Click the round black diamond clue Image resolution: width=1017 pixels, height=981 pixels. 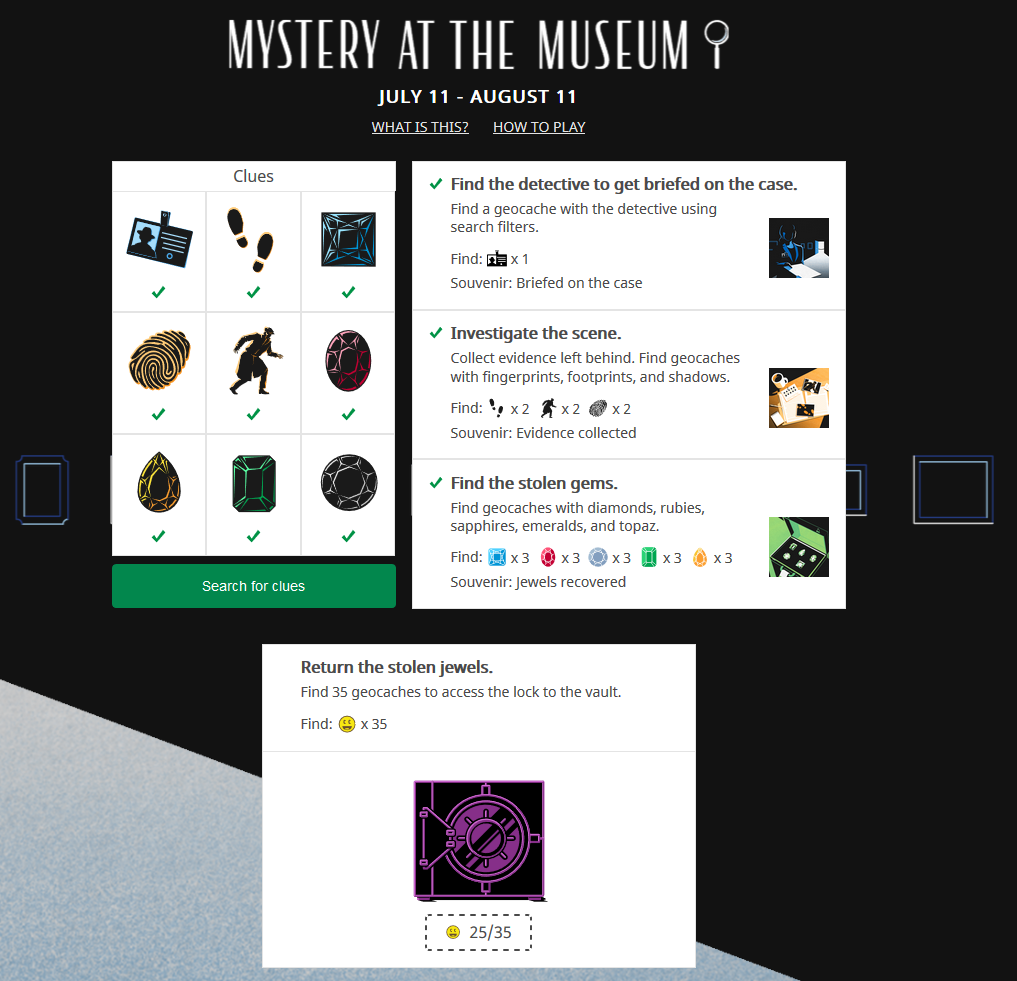(x=349, y=482)
